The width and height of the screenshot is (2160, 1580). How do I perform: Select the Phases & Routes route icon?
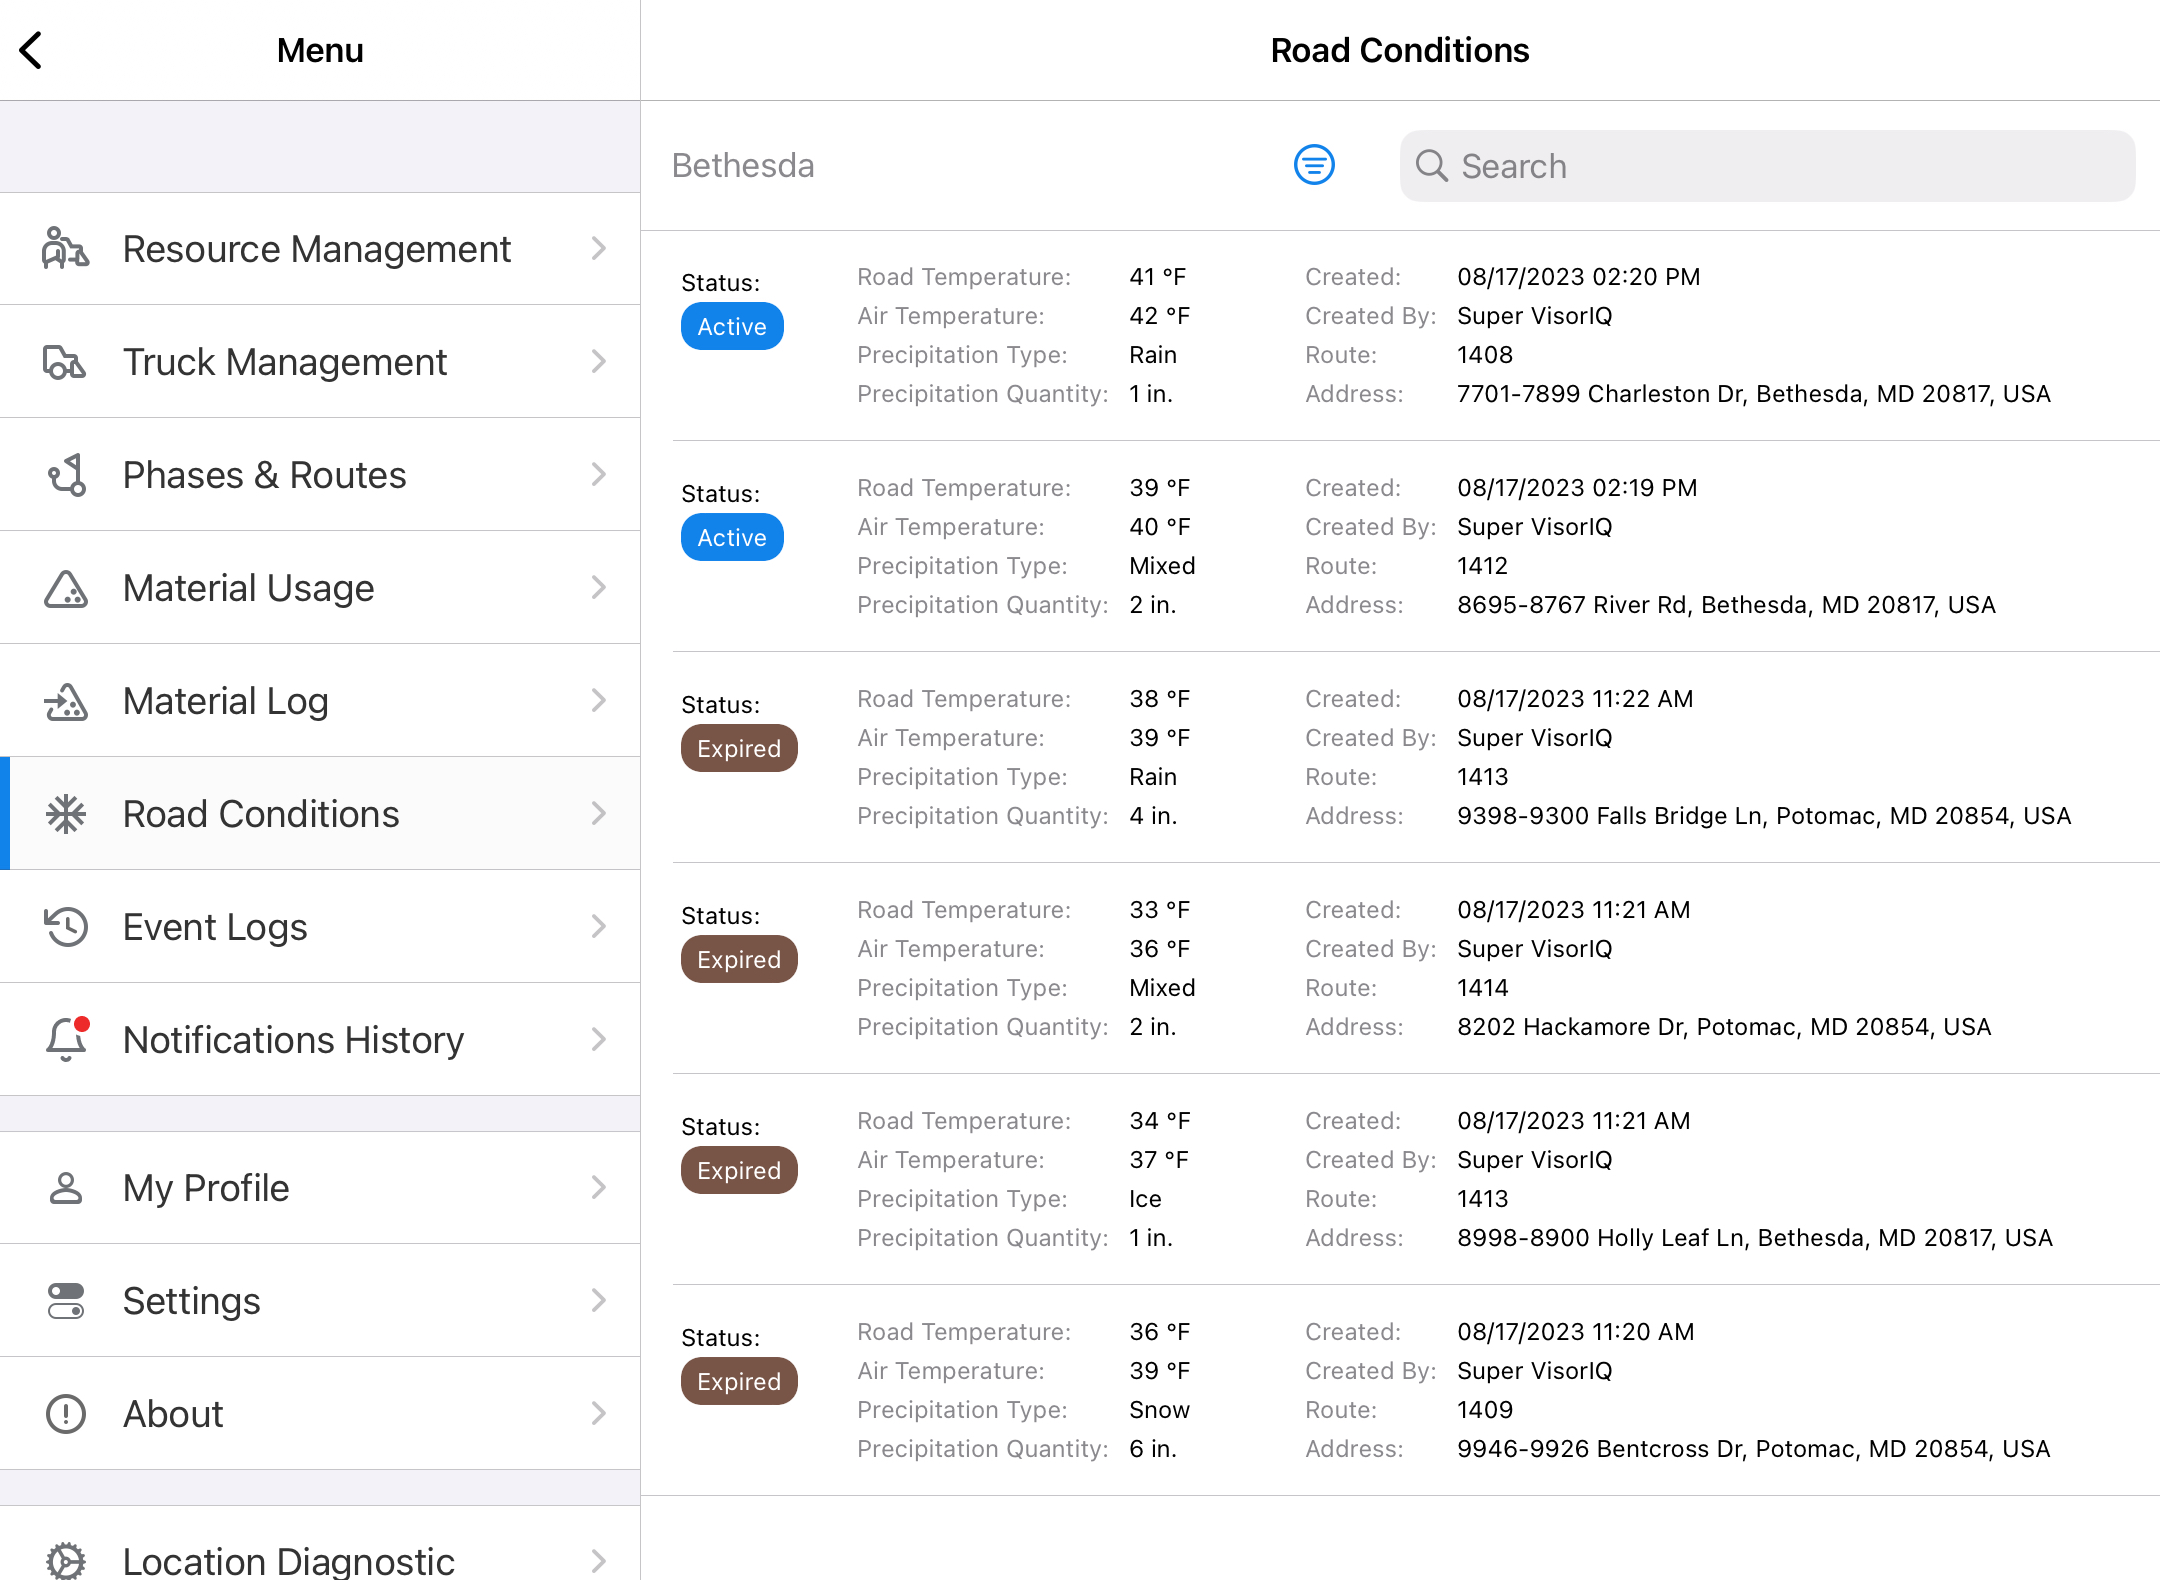click(x=66, y=475)
